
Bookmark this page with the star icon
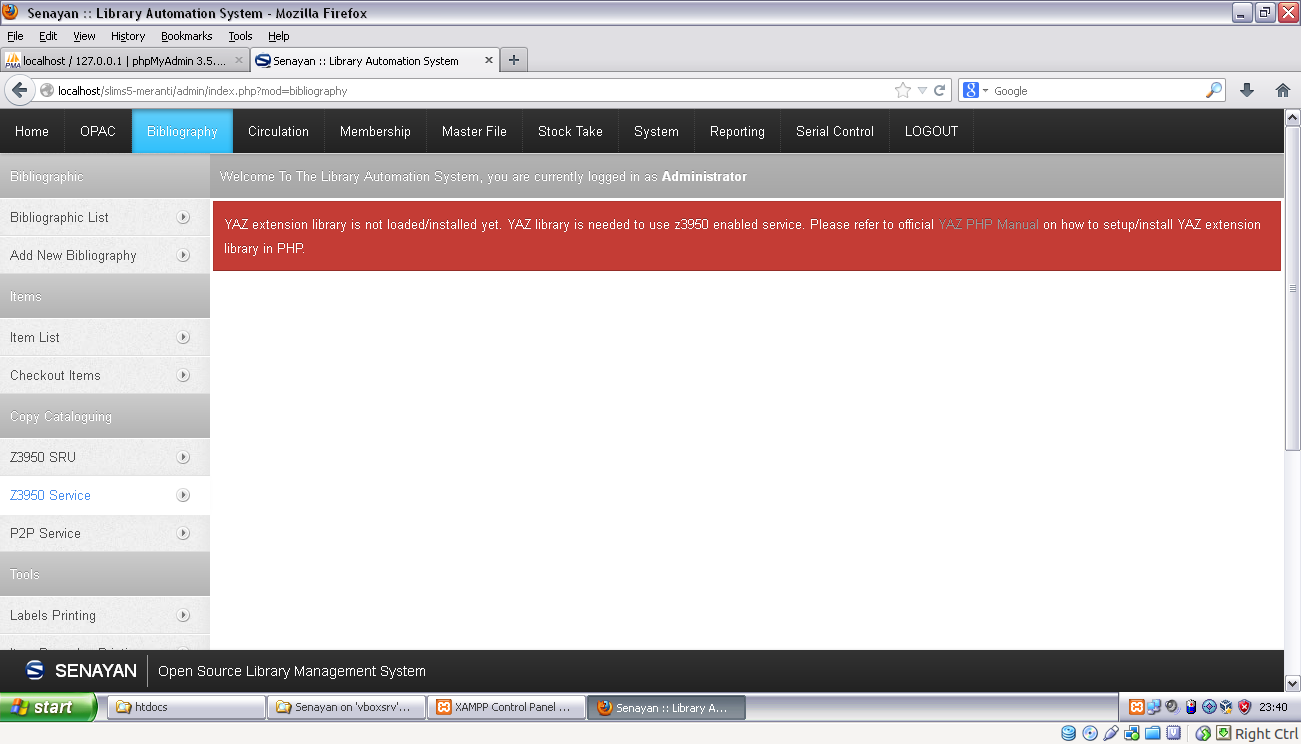(x=903, y=90)
